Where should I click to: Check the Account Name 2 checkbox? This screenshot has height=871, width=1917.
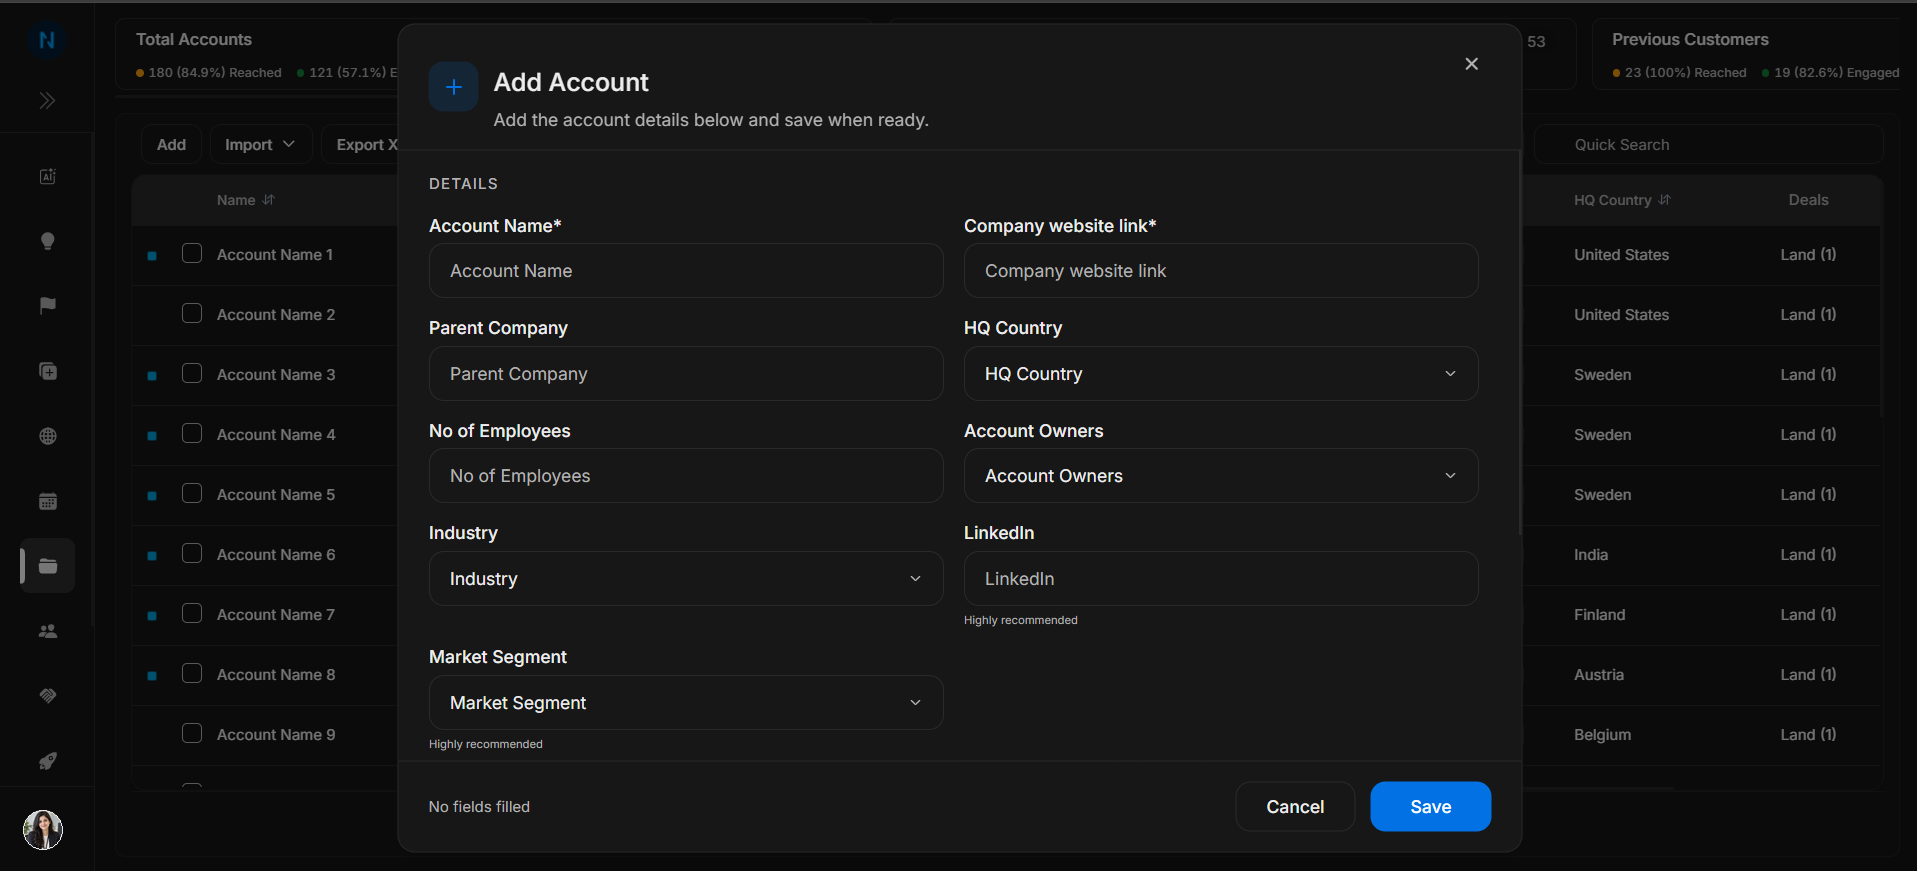click(192, 314)
